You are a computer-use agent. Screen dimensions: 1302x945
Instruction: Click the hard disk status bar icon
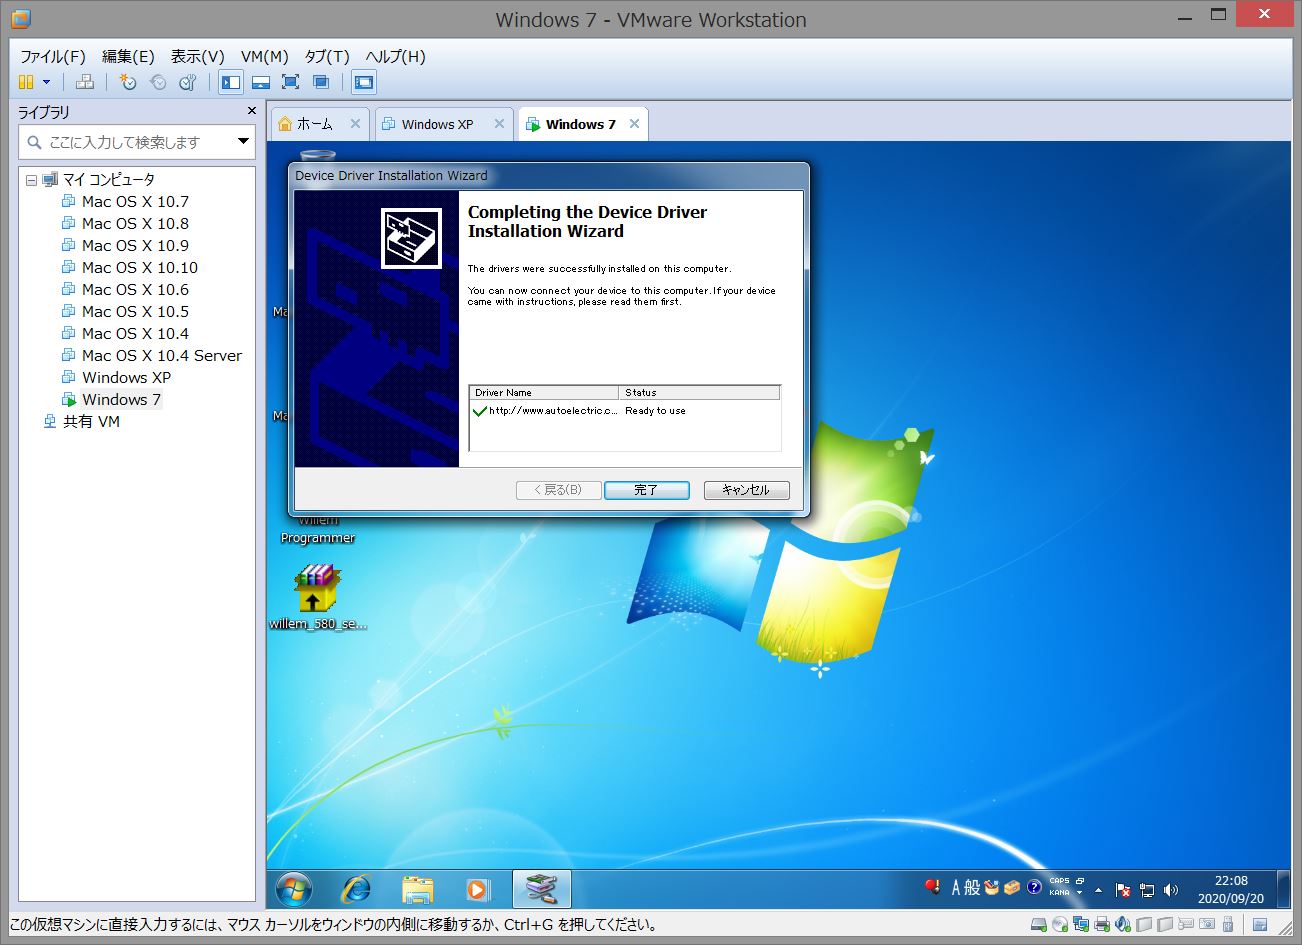tap(1038, 924)
